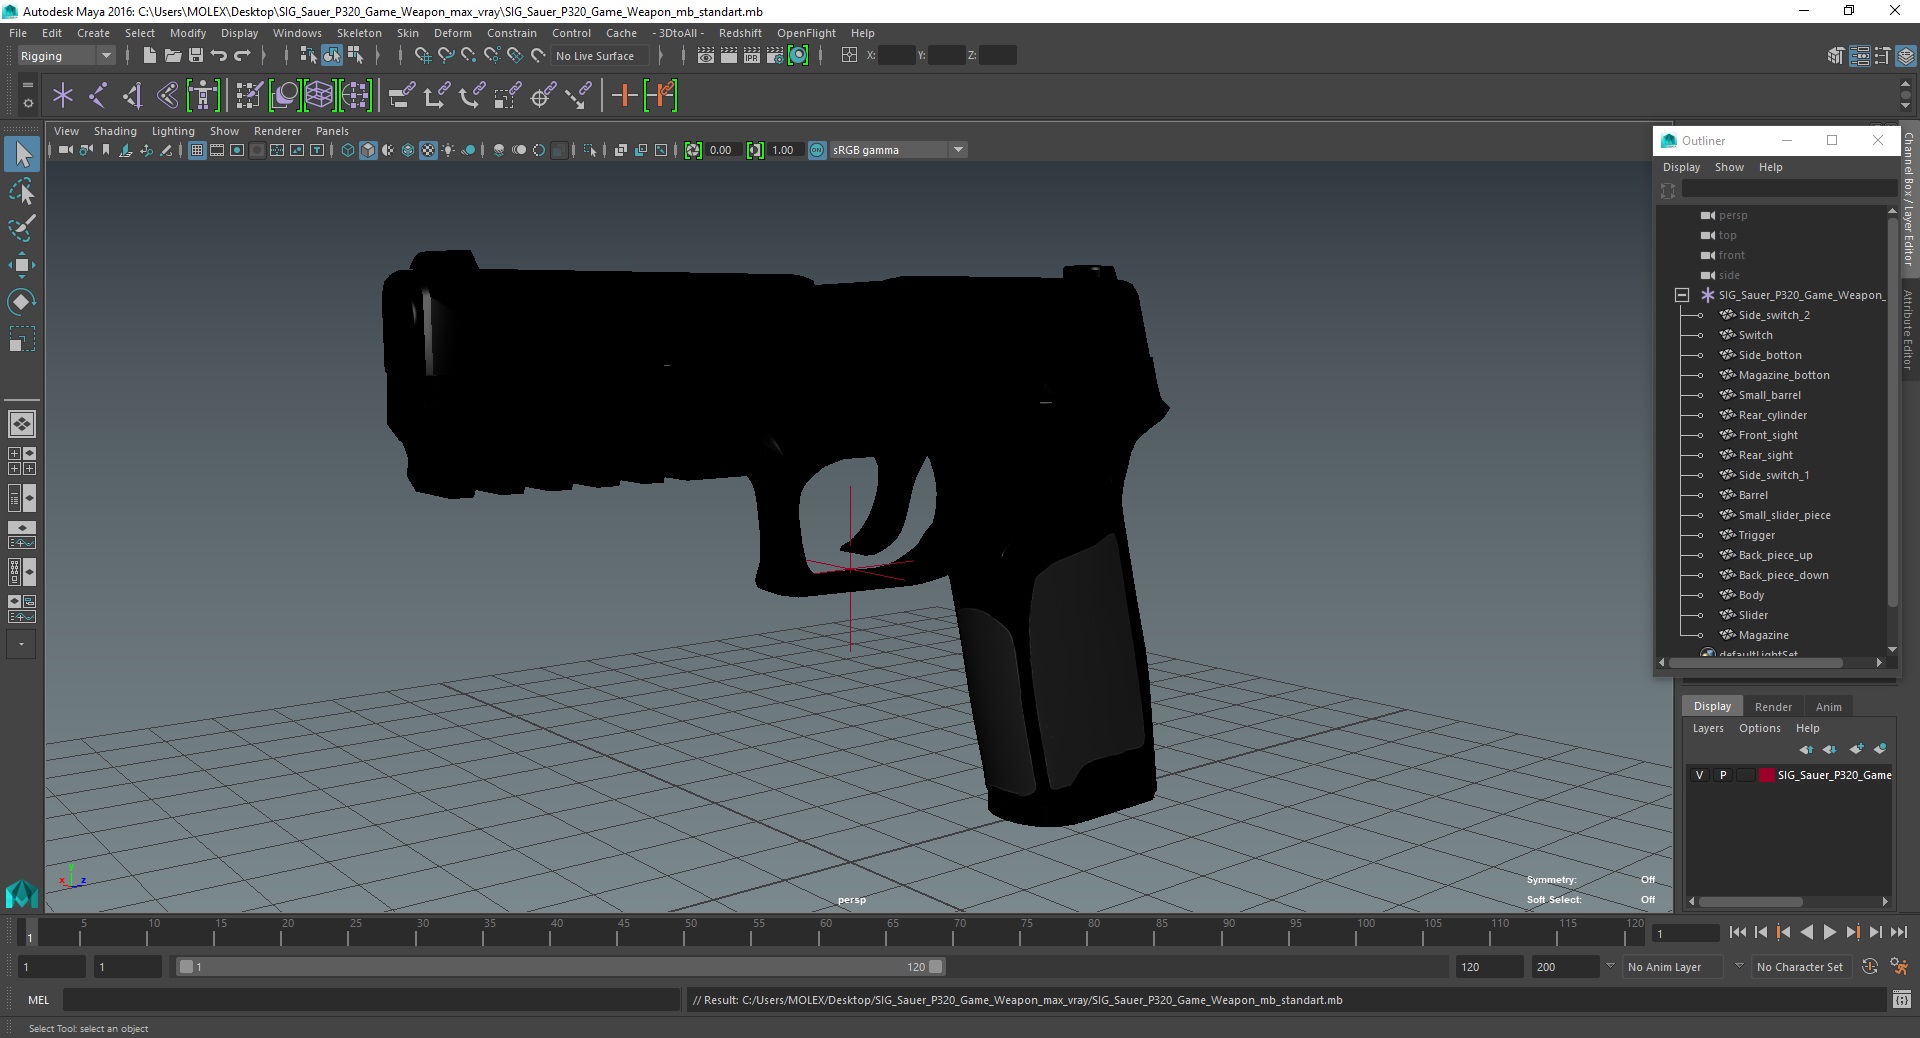The height and width of the screenshot is (1038, 1920).
Task: Click the Open scene folder icon
Action: click(x=172, y=56)
